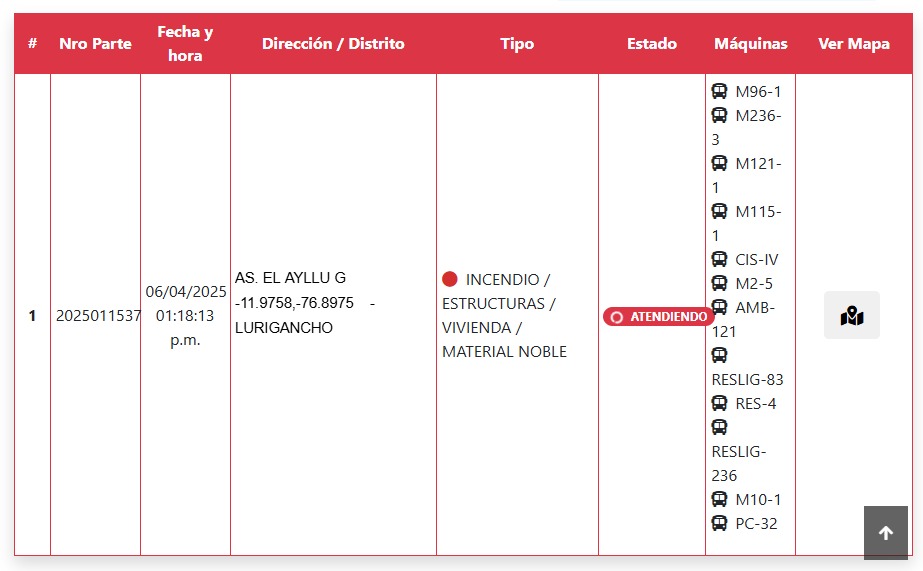923x571 pixels.
Task: Click the AS. EL AYLLU G address text
Action: (x=290, y=278)
